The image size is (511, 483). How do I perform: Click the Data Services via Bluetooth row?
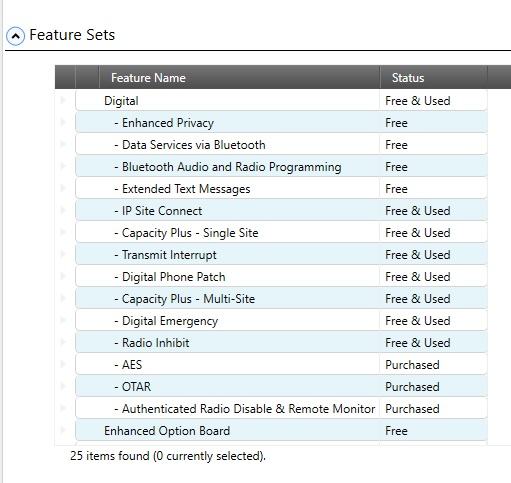(282, 144)
